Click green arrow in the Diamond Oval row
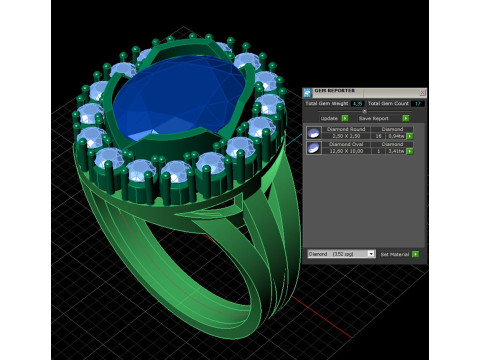This screenshot has width=480, height=360. 410,151
